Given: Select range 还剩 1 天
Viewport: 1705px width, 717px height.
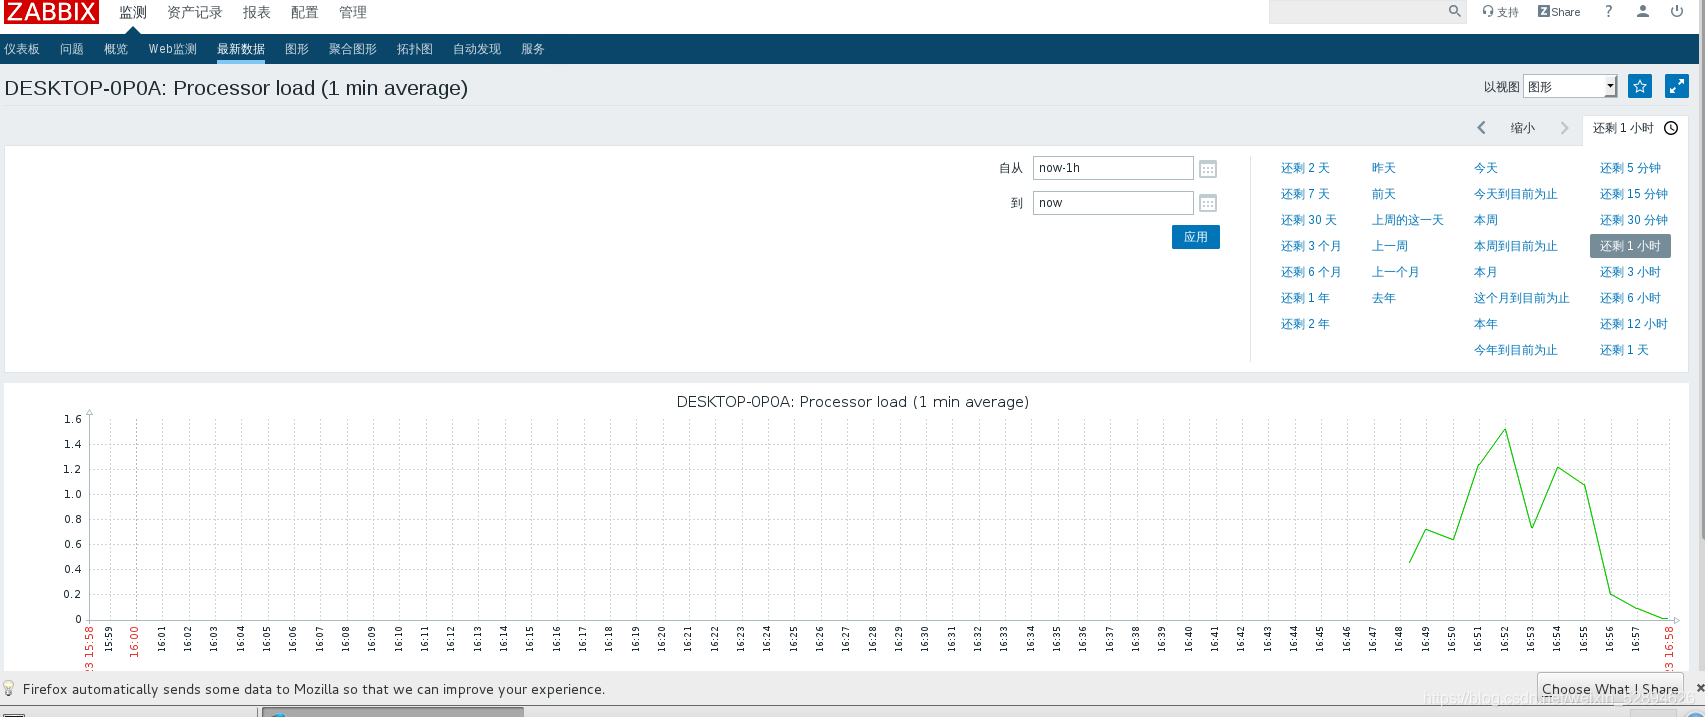Looking at the screenshot, I should tap(1624, 350).
